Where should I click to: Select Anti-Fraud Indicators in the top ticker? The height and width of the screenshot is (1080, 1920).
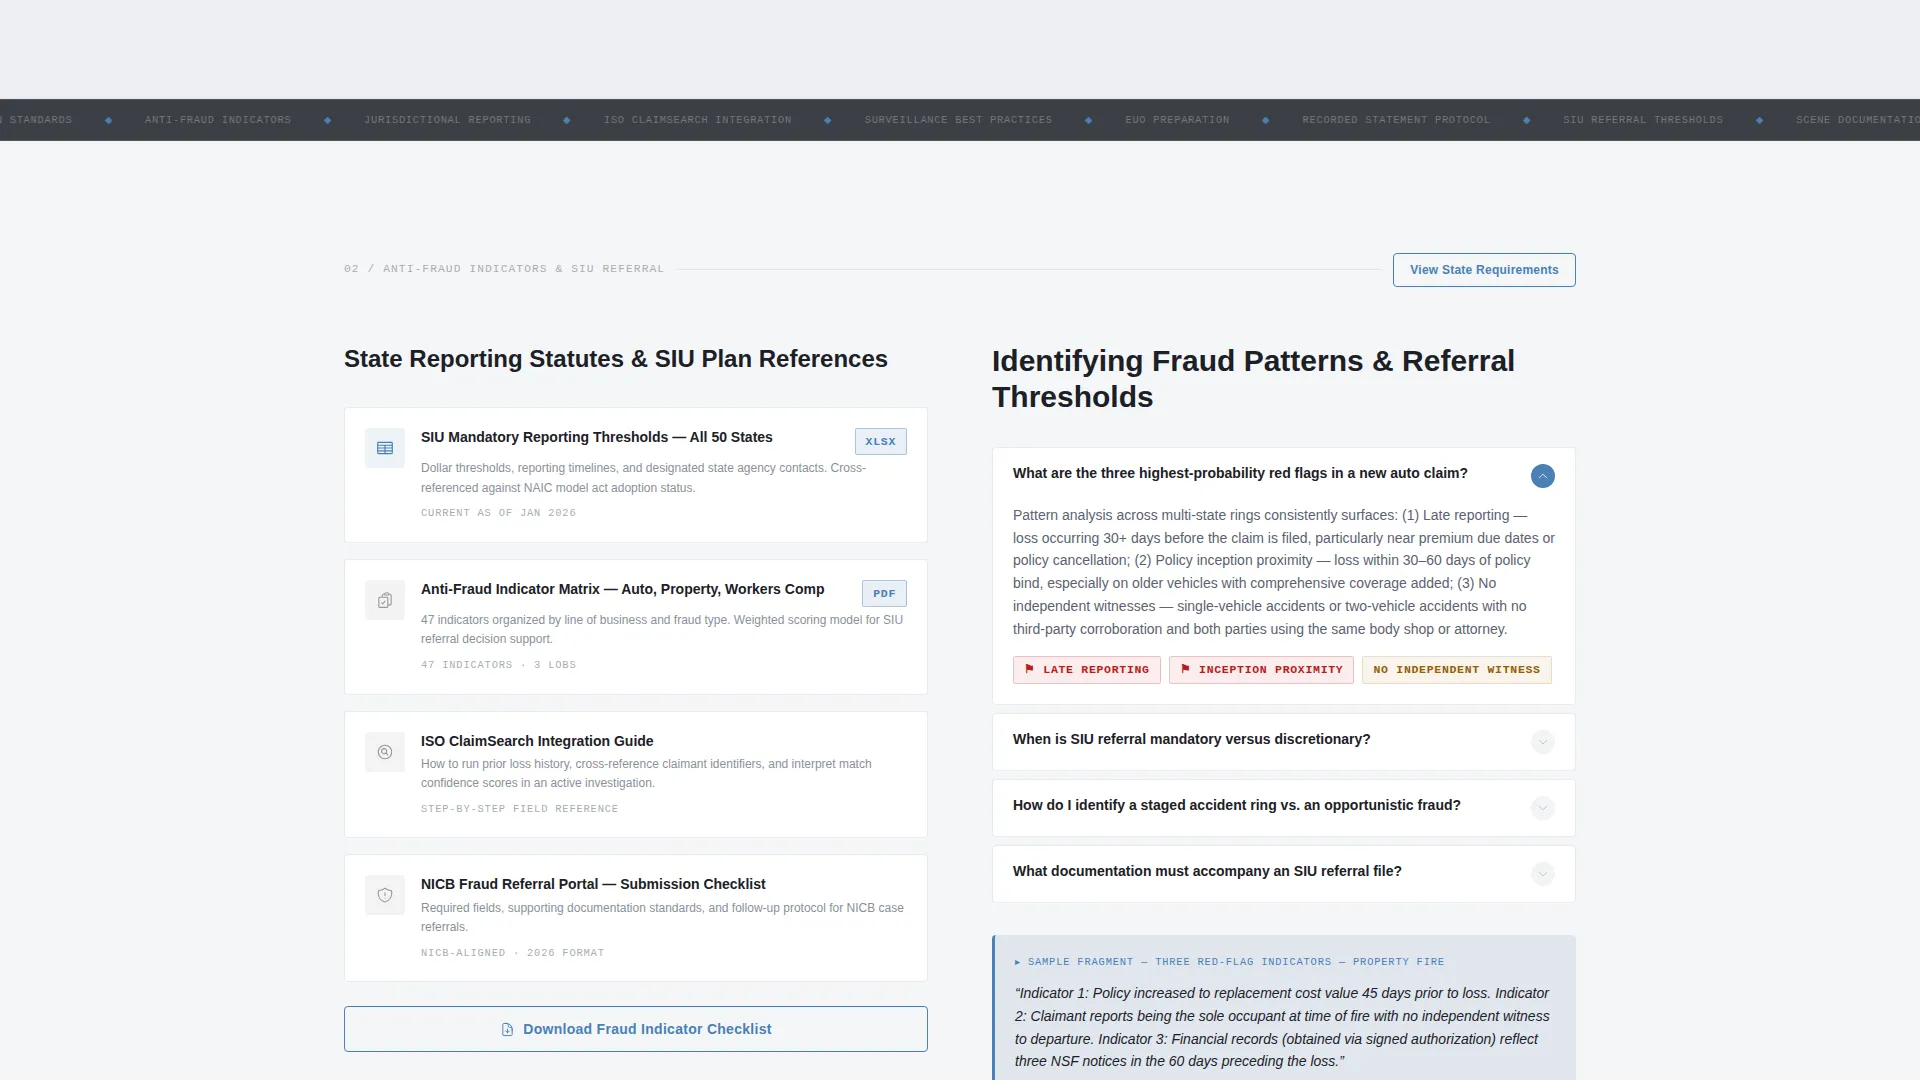tap(218, 120)
